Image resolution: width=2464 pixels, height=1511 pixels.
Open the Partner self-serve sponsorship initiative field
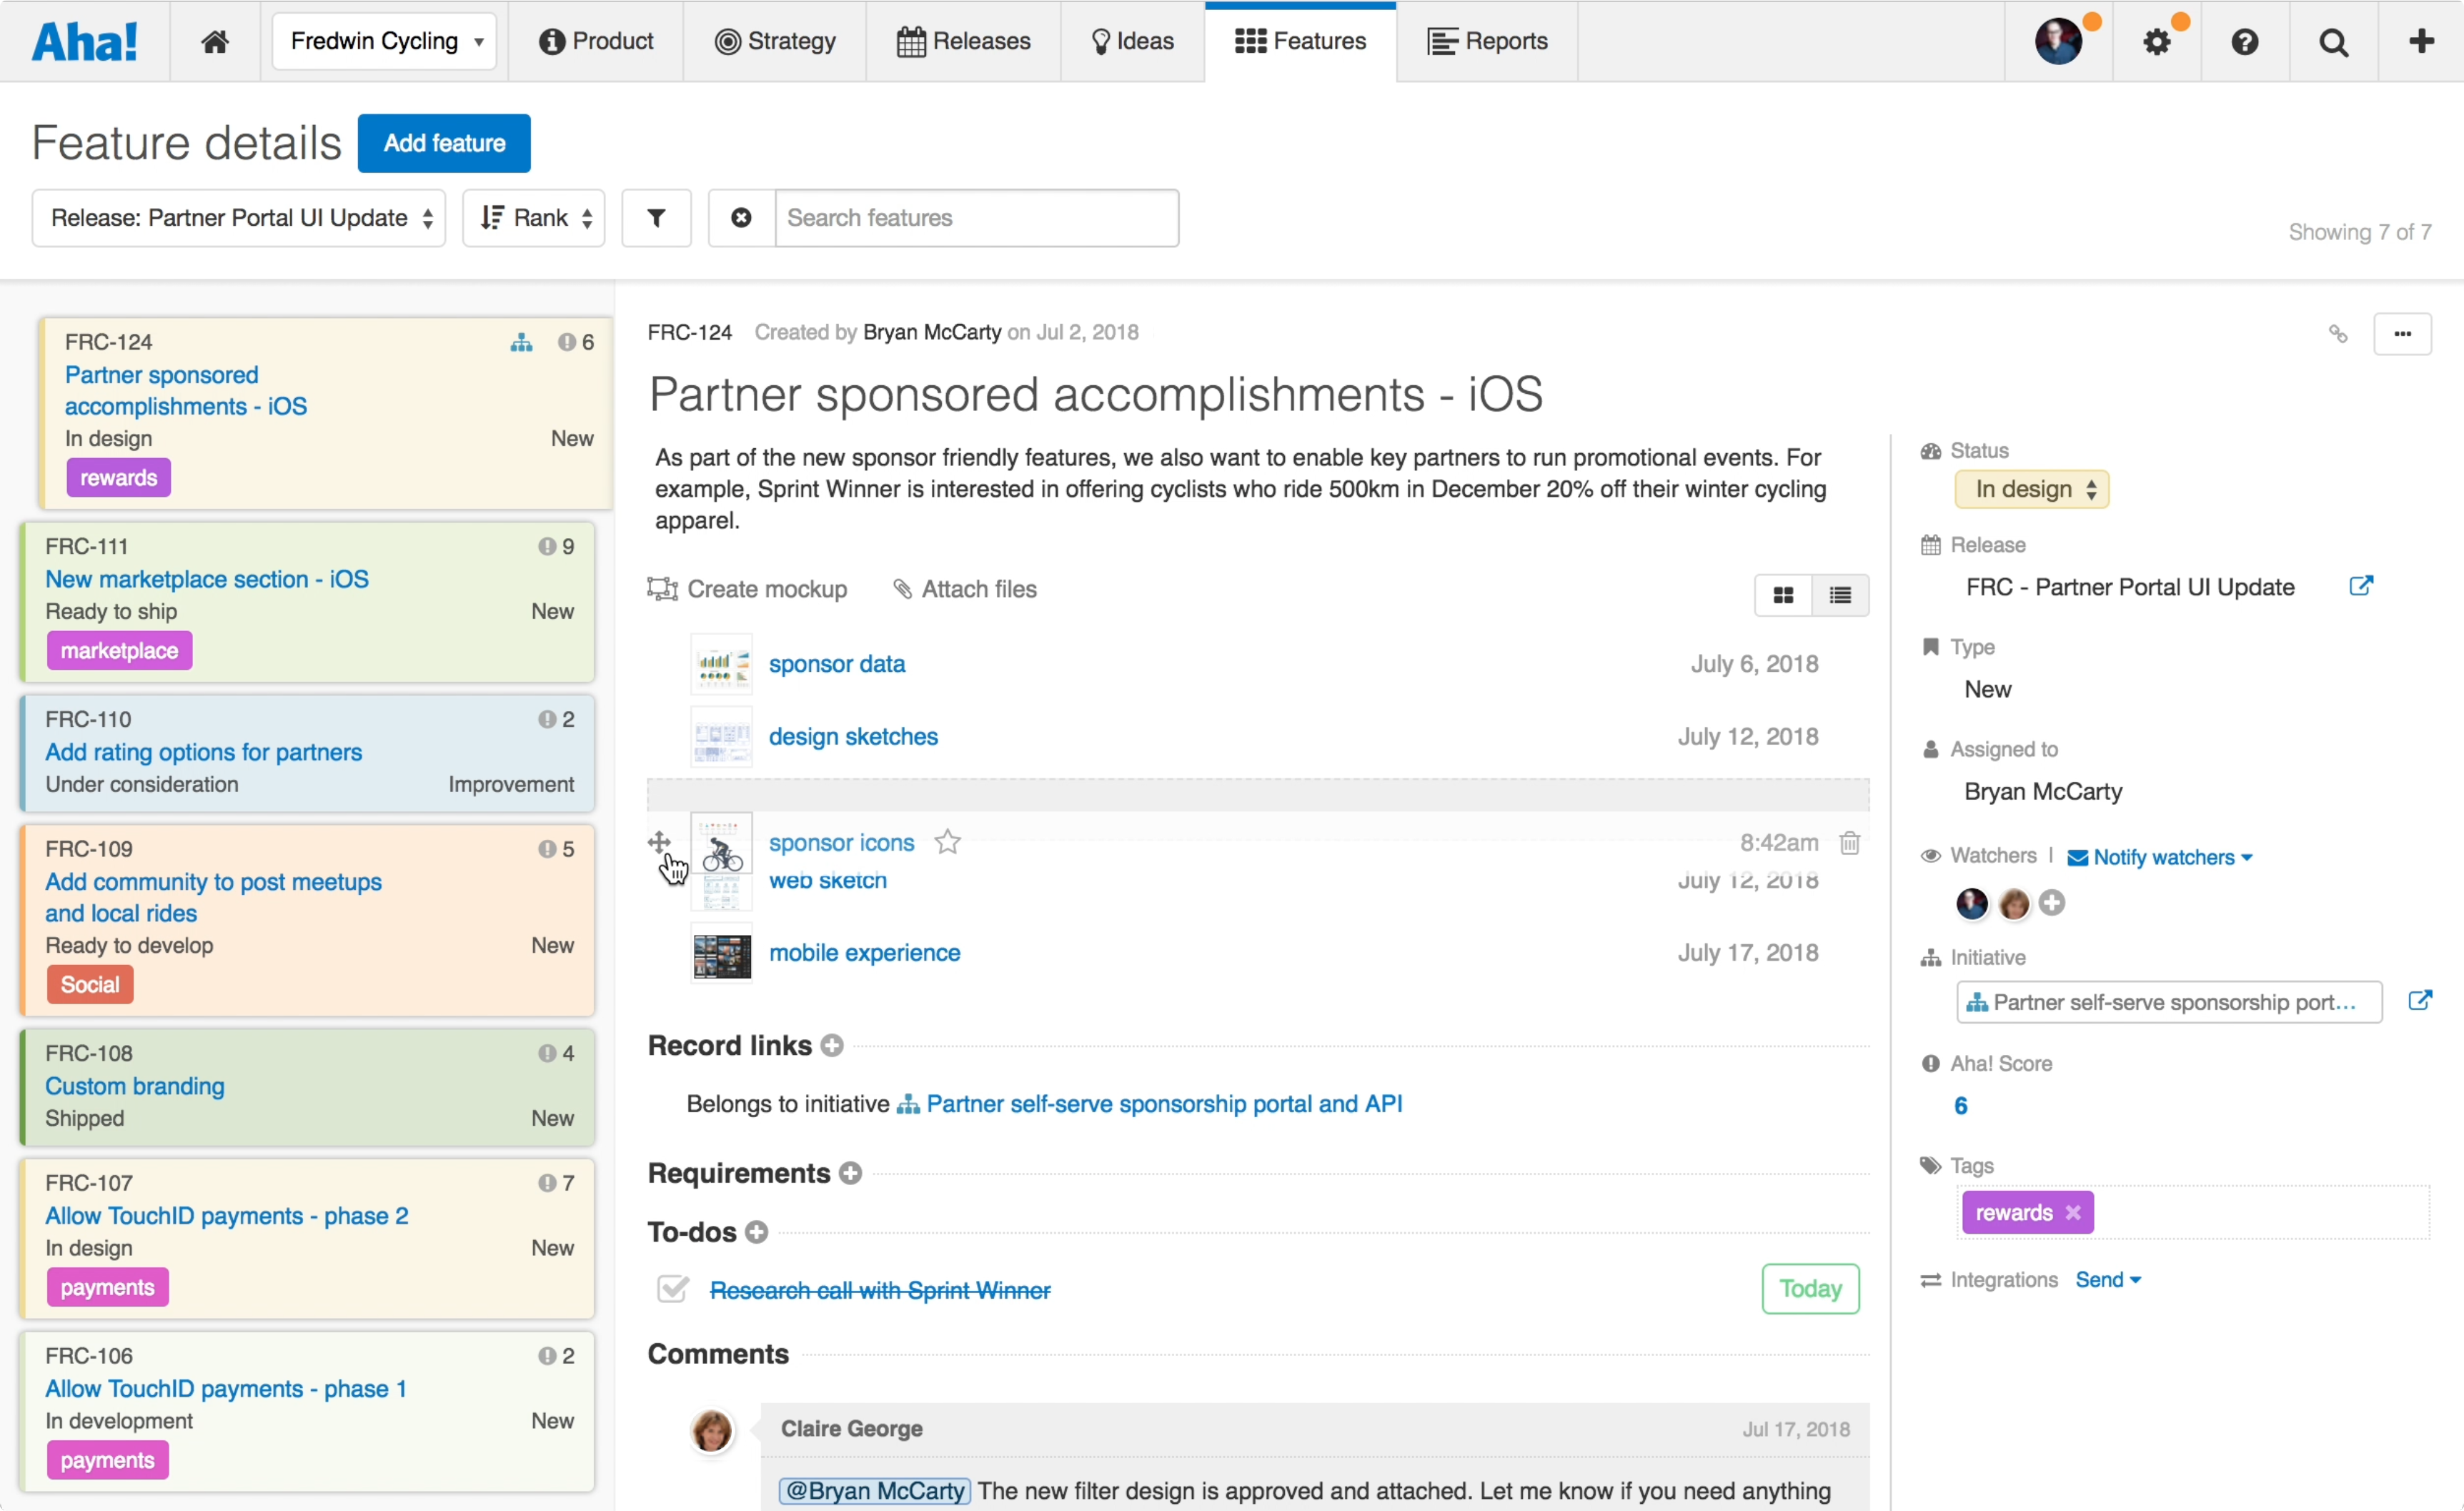pos(2169,1002)
